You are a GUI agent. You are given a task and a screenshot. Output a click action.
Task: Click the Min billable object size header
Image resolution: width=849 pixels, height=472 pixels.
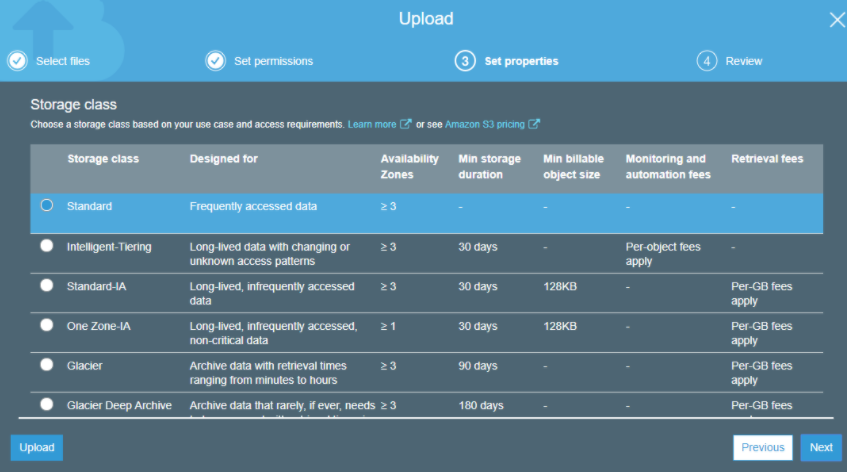coord(573,167)
